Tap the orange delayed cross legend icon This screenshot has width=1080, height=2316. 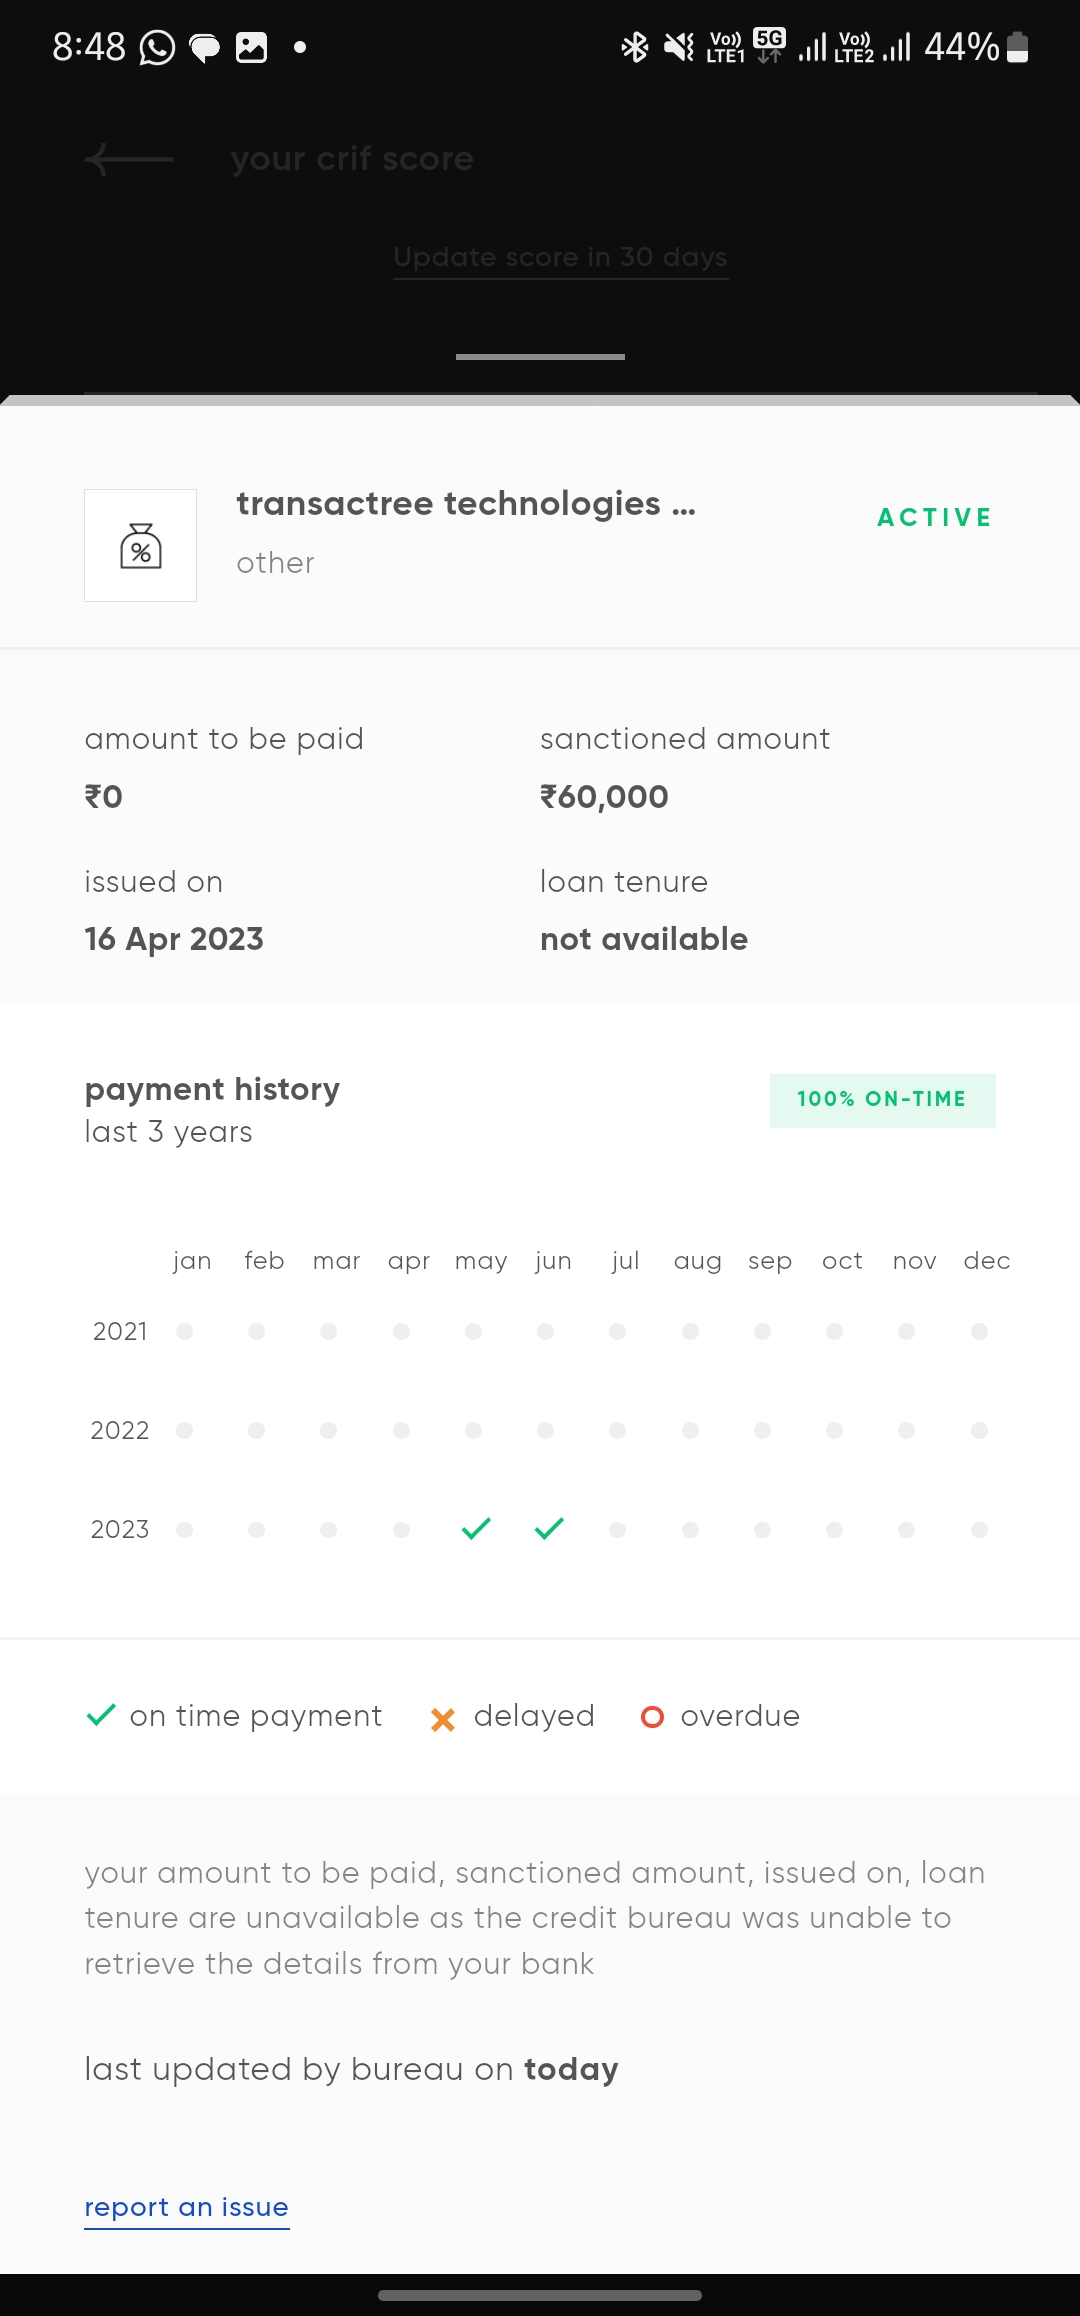443,1719
